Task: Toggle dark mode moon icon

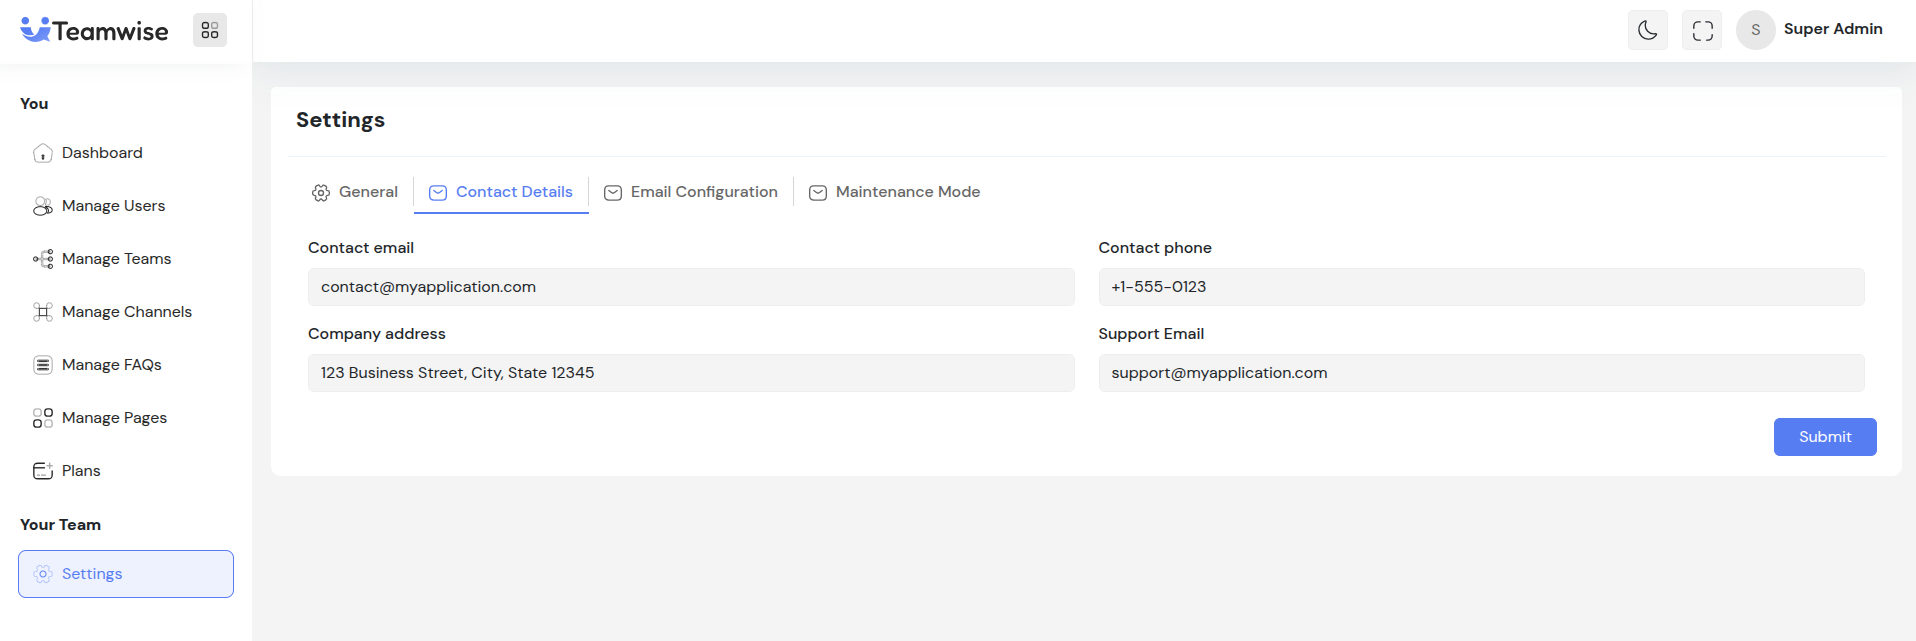Action: [1647, 30]
